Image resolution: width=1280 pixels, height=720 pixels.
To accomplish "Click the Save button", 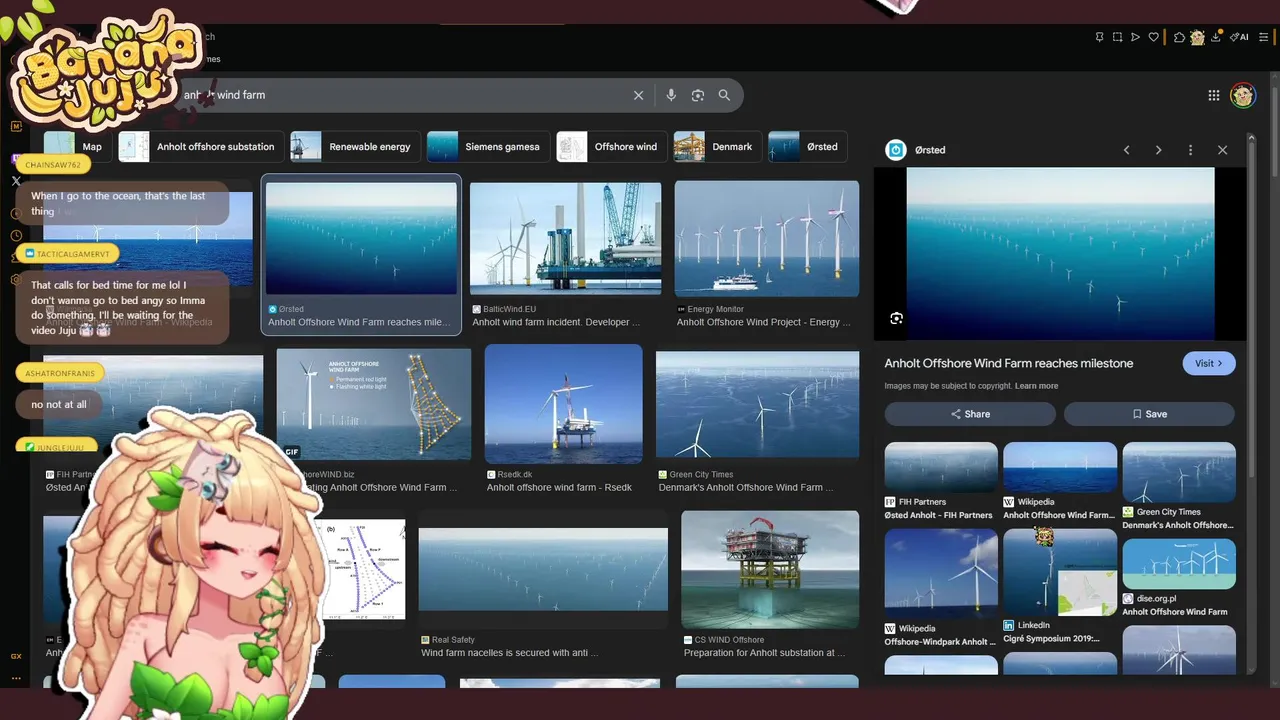I will coord(1149,414).
